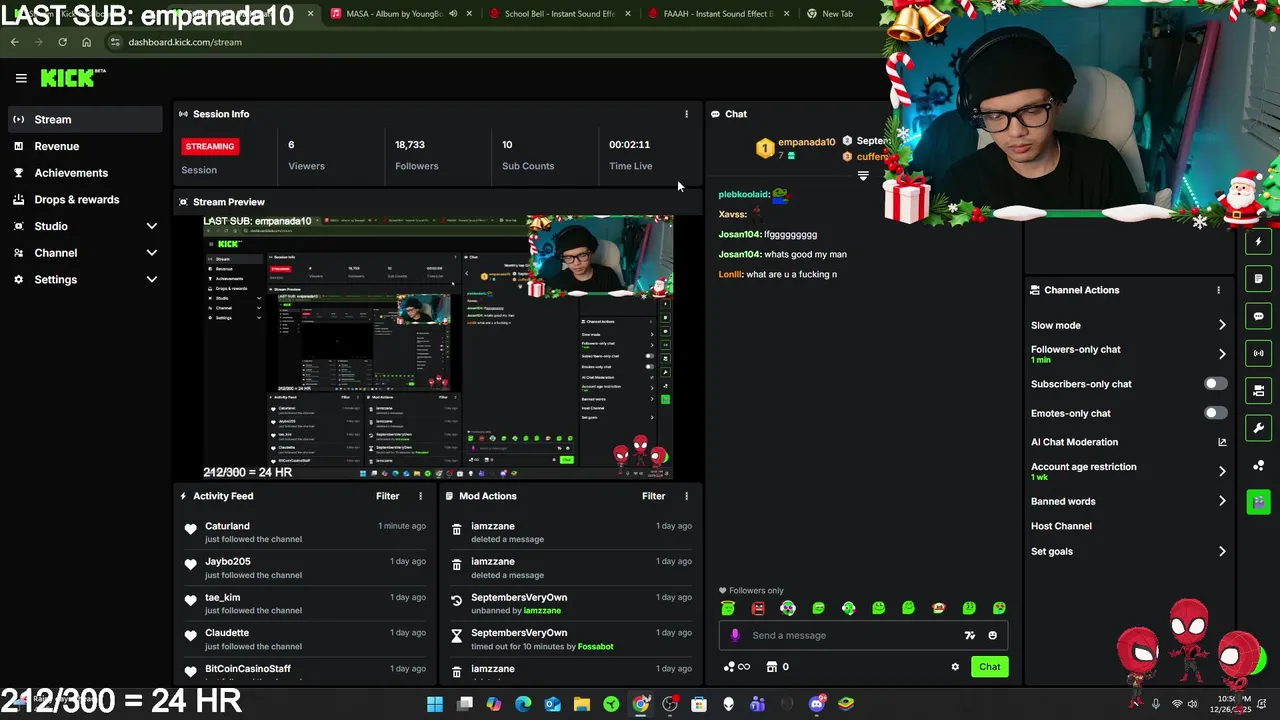Click the red STREAMING status badge

[x=210, y=146]
